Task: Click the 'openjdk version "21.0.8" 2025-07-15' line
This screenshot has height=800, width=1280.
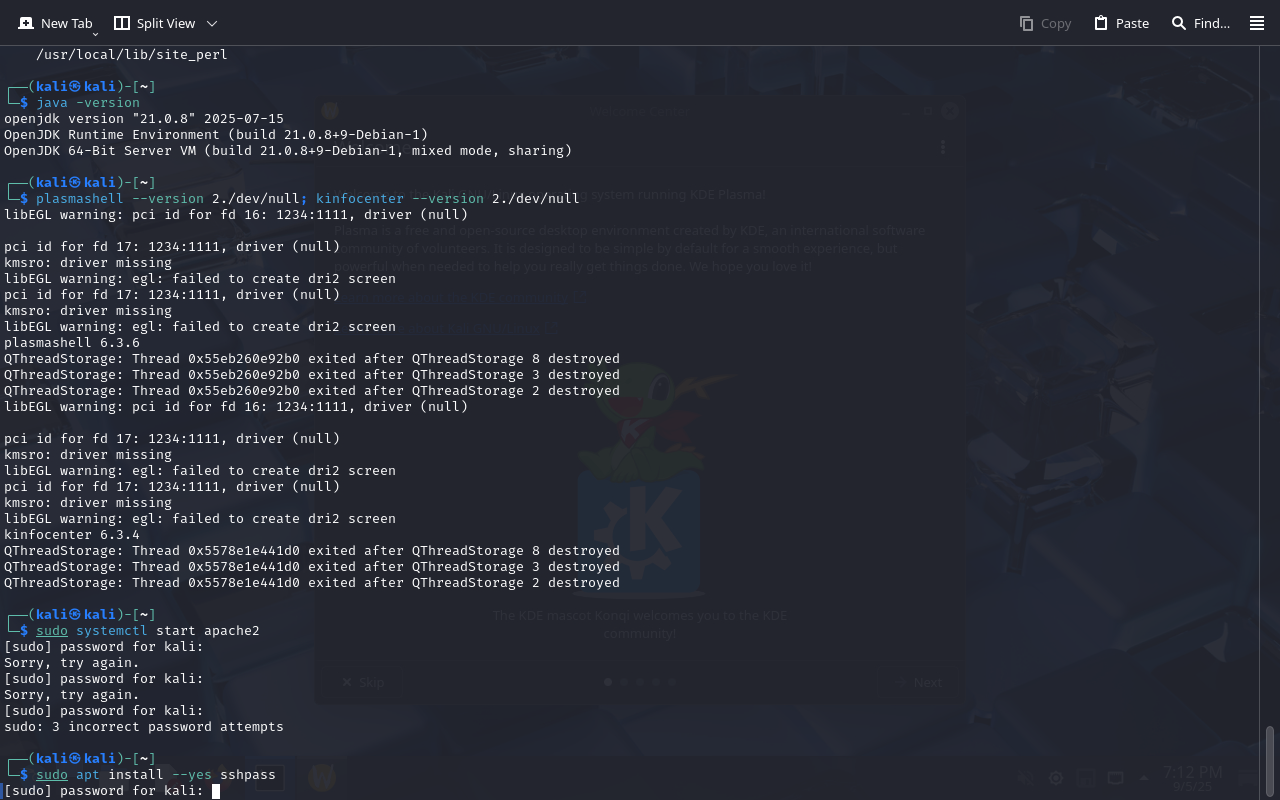Action: pos(144,119)
